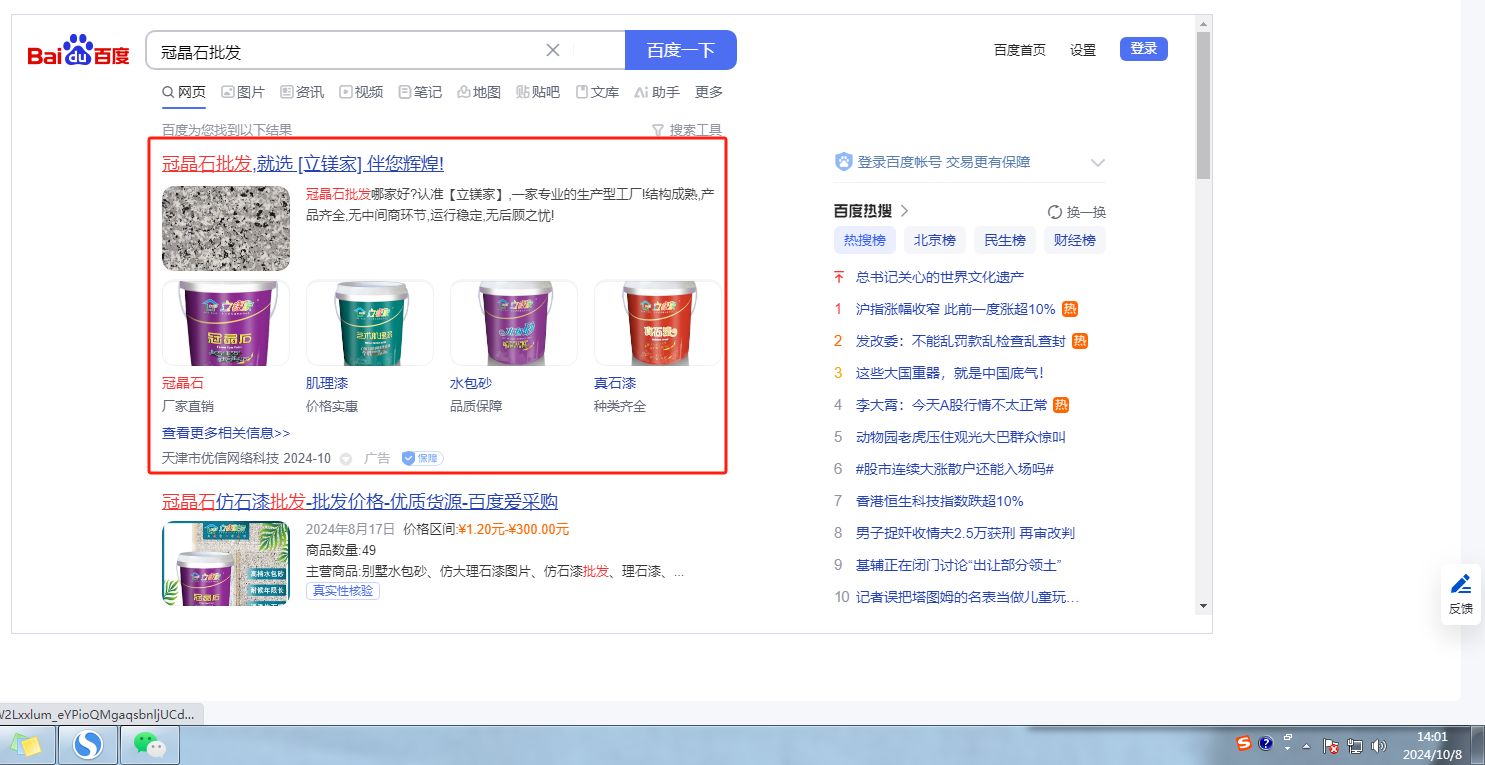Click the volume speaker tray icon

[x=1379, y=745]
